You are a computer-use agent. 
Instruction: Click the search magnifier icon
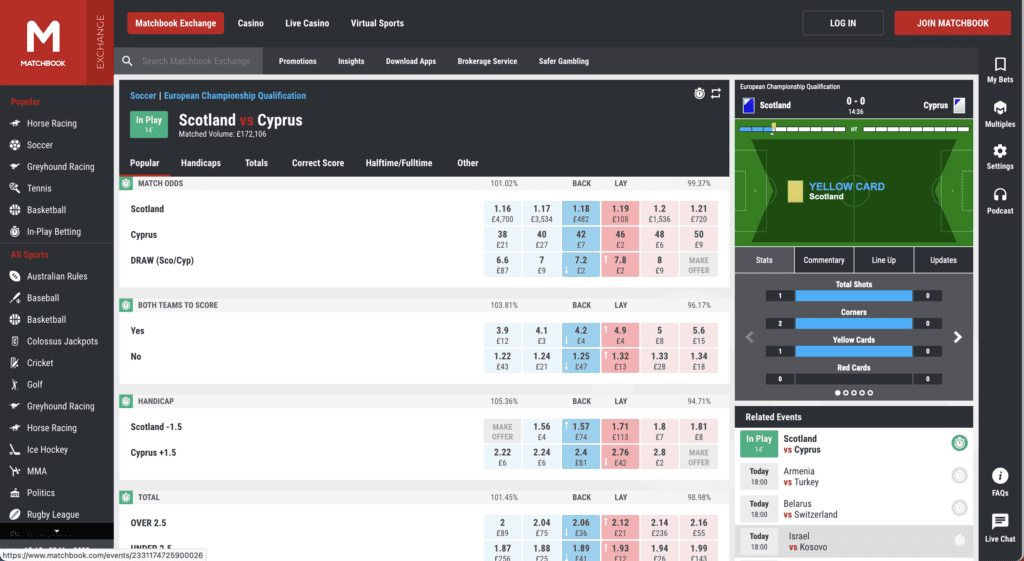127,61
